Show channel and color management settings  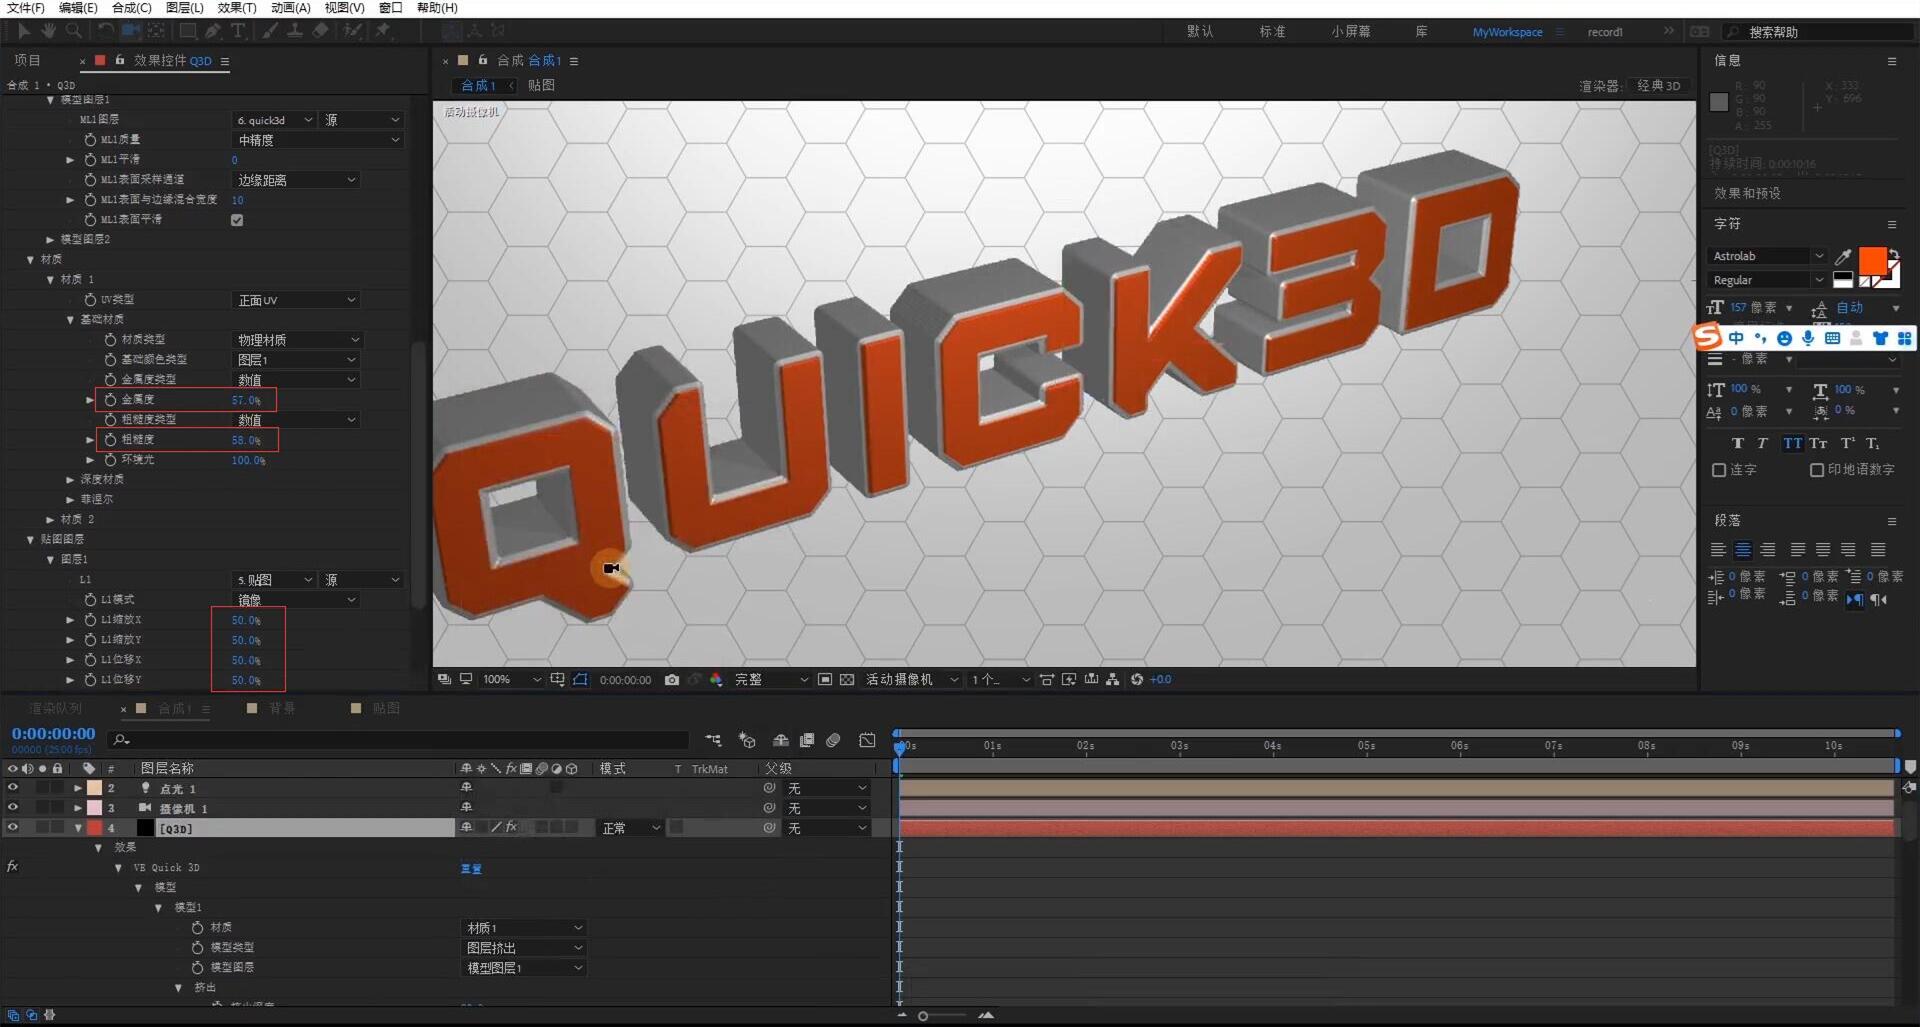pyautogui.click(x=716, y=679)
